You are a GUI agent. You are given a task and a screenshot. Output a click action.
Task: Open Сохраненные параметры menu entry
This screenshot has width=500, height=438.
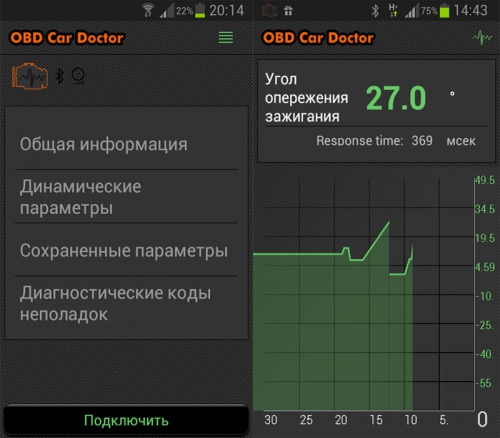pyautogui.click(x=126, y=250)
